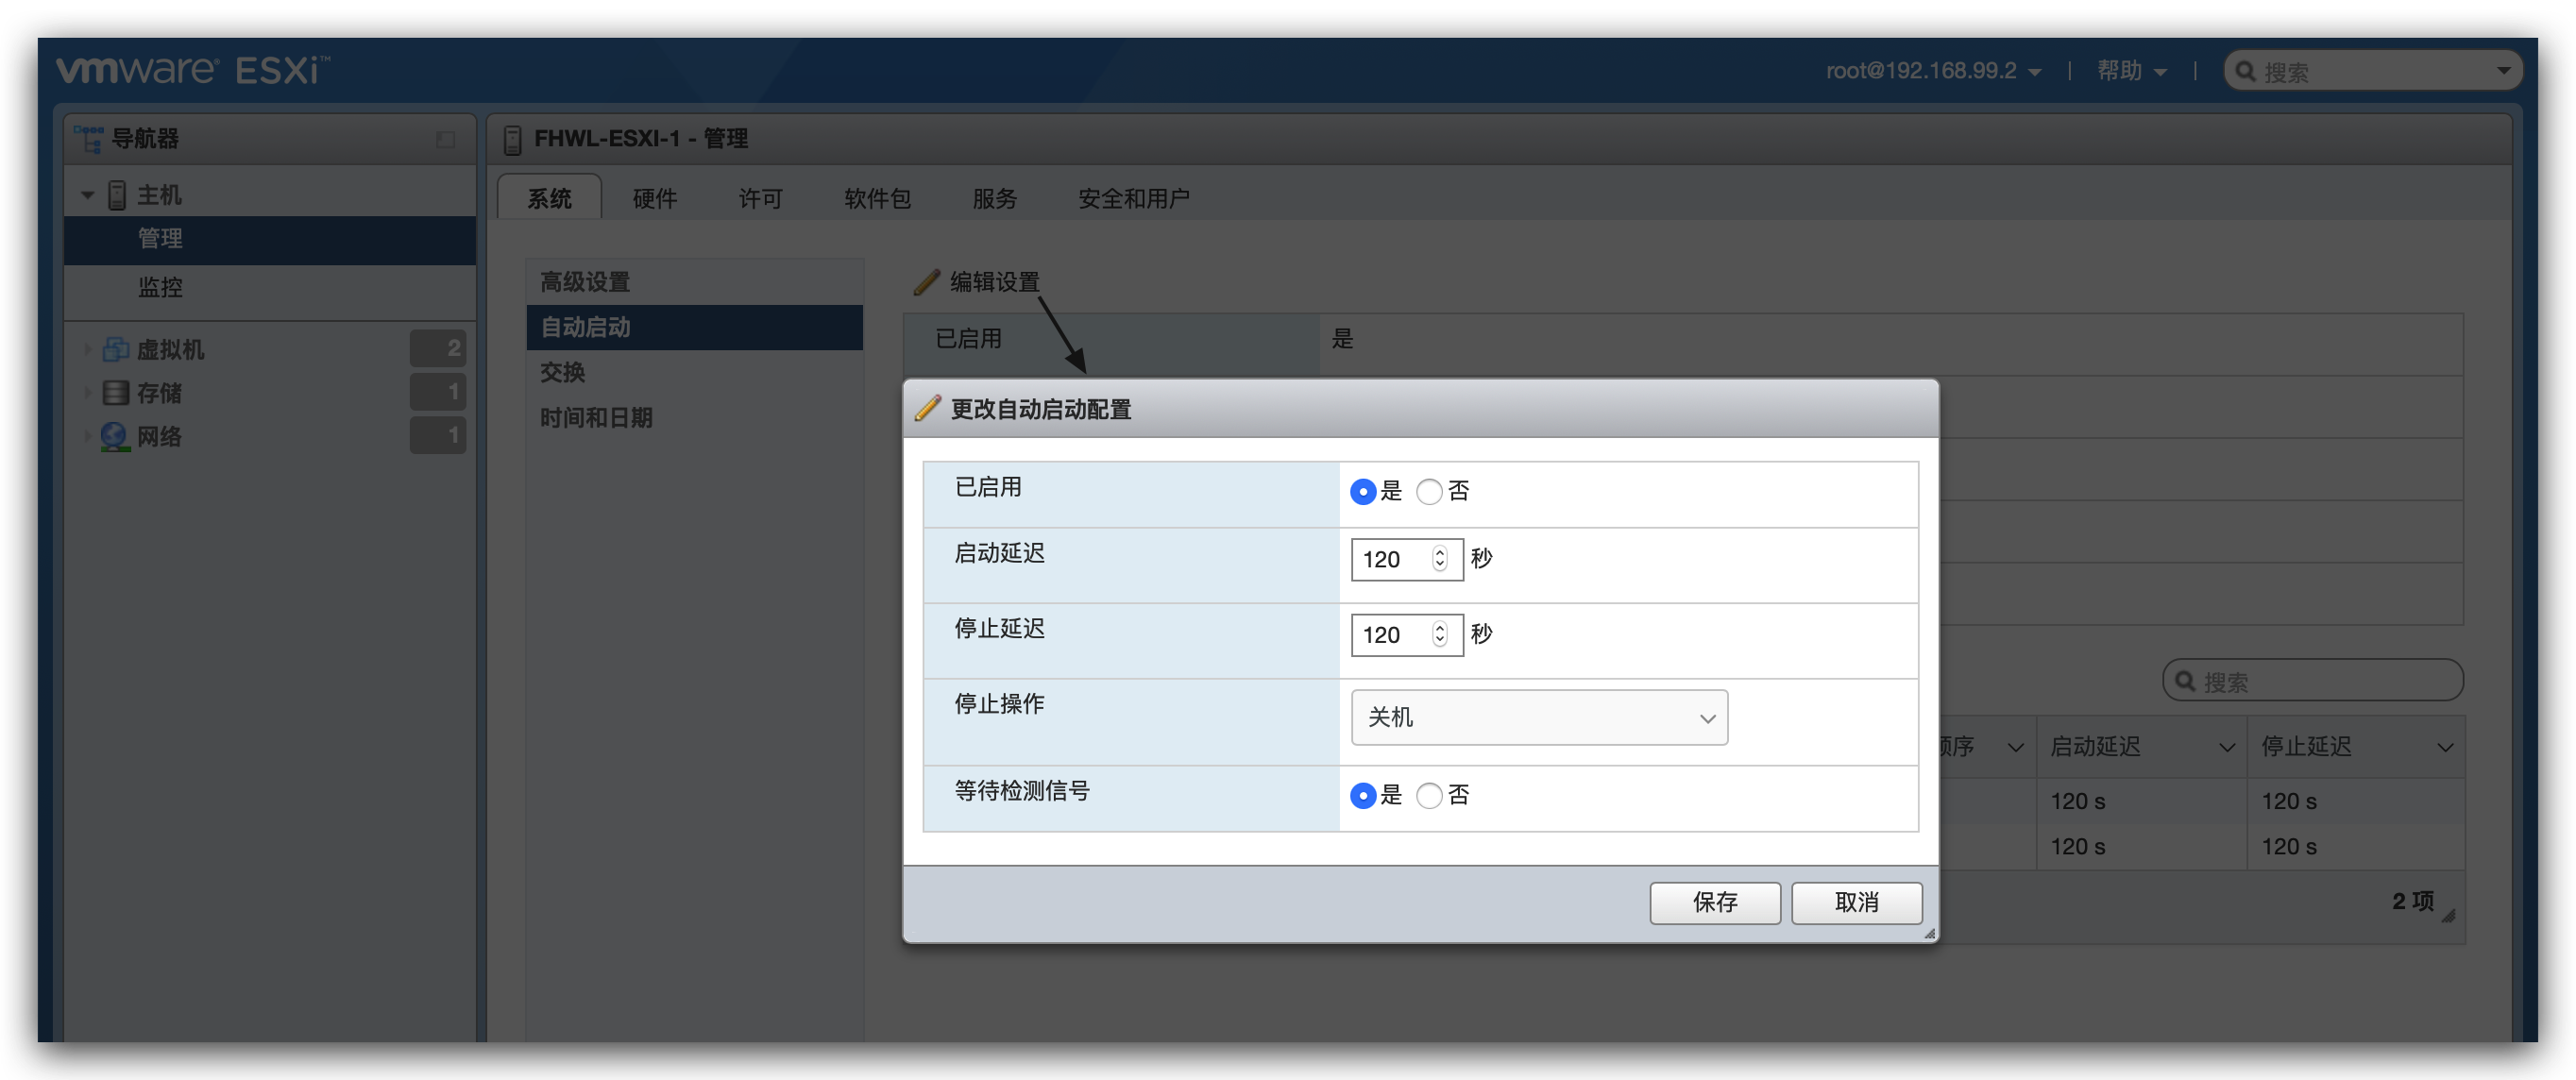Viewport: 2576px width, 1080px height.
Task: Switch to the 安全和用户 tab
Action: (1133, 198)
